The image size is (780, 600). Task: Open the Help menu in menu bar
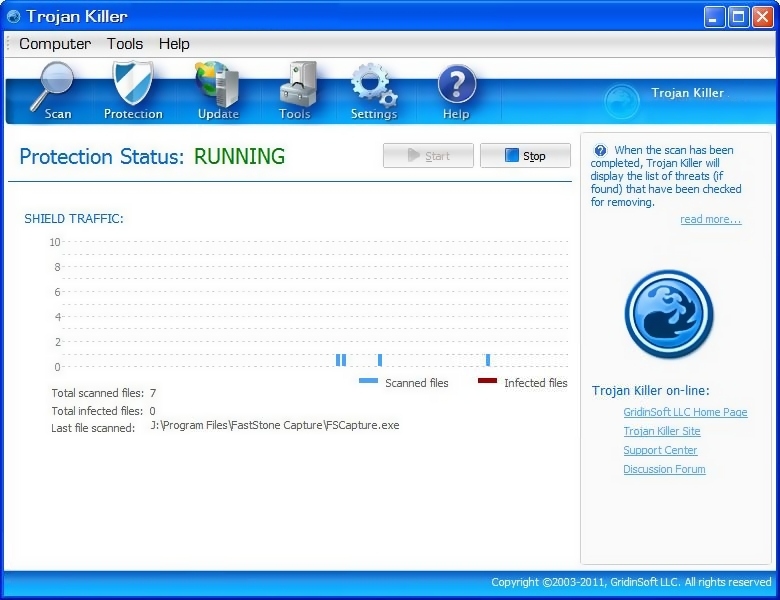point(174,44)
